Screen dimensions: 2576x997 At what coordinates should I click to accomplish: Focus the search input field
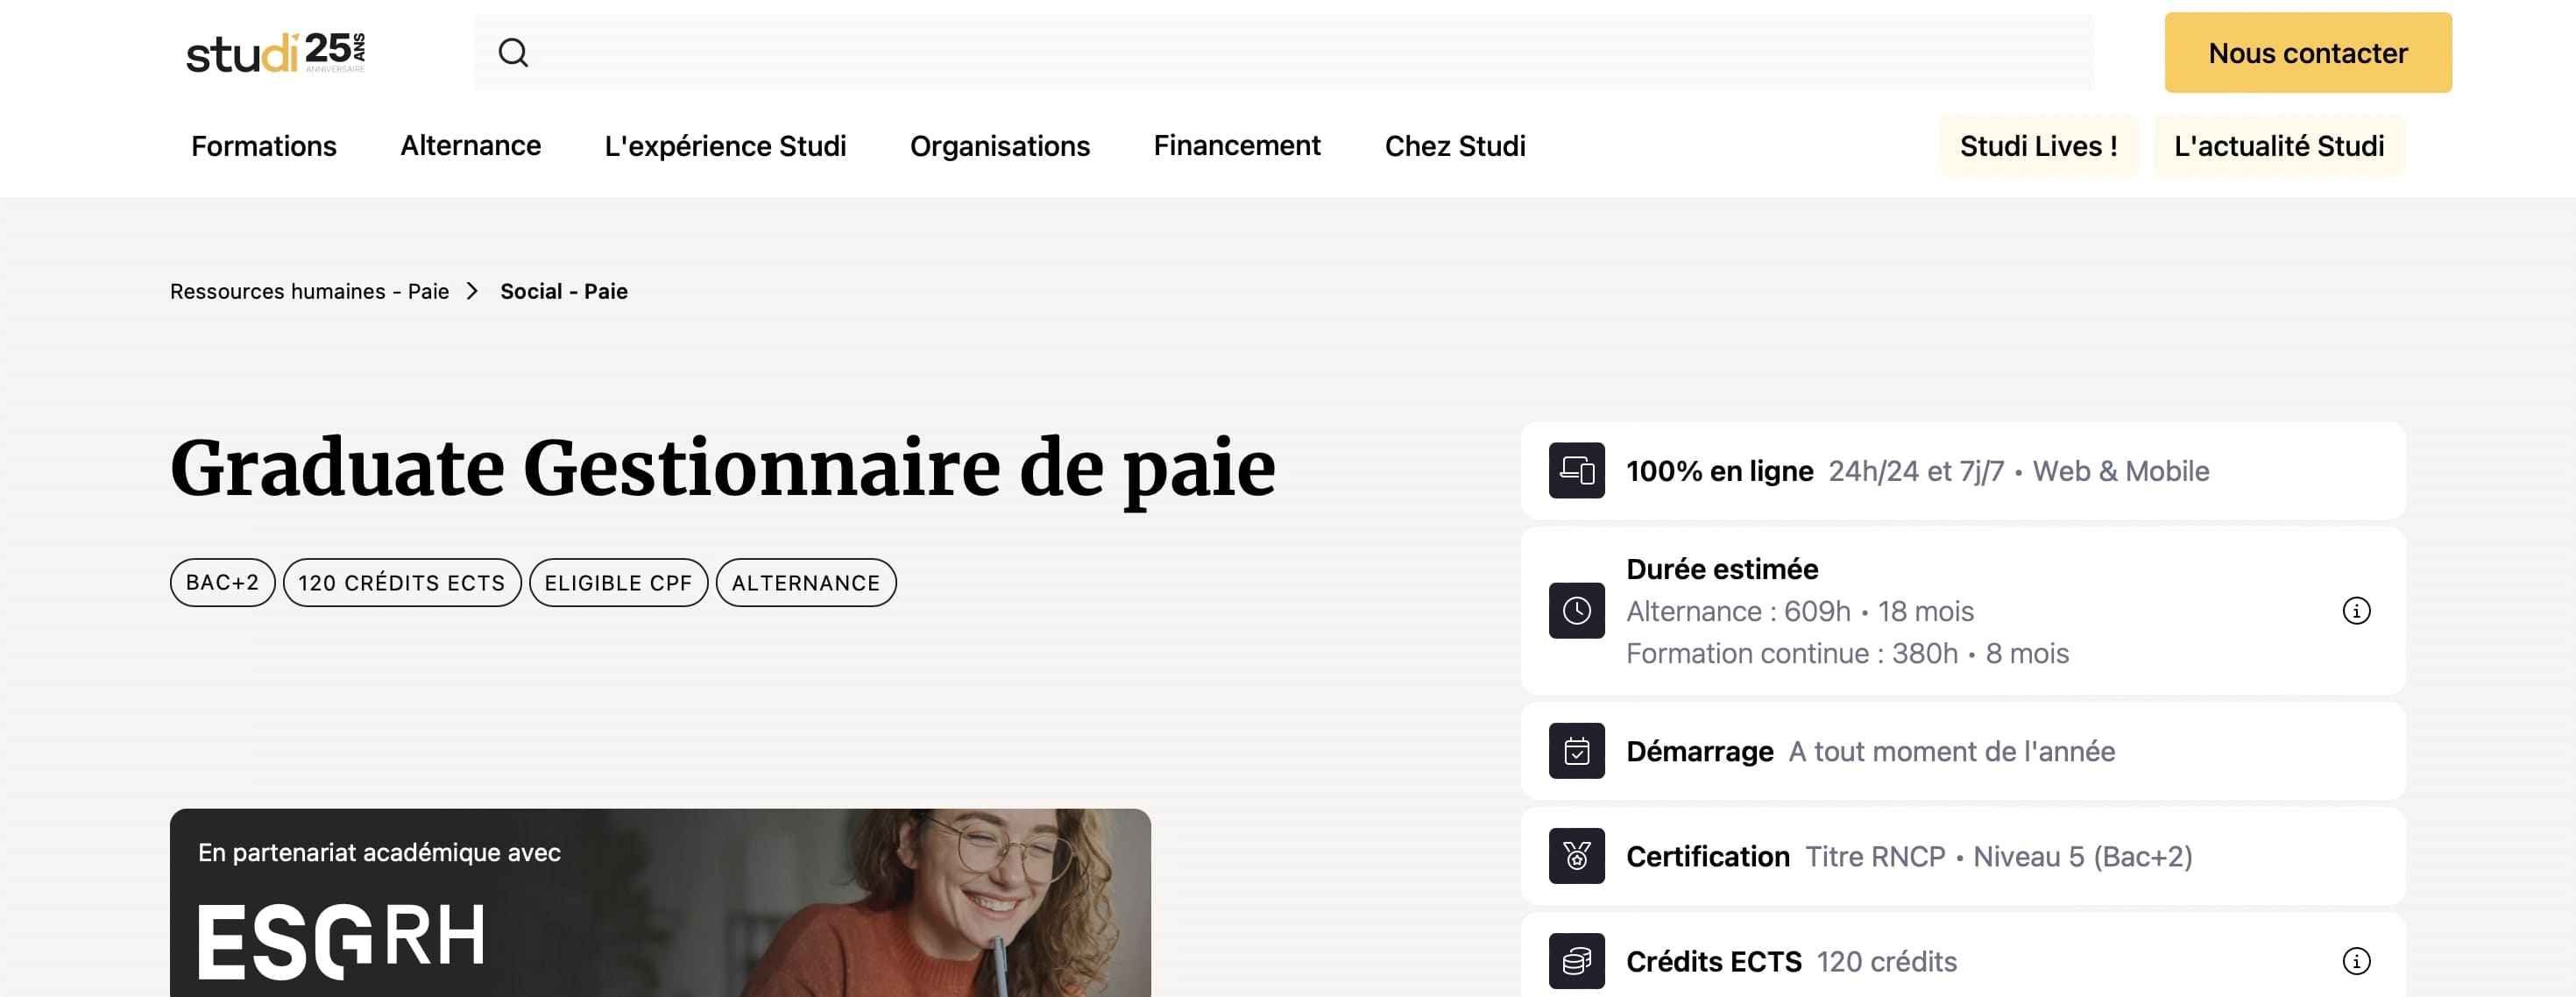point(1283,53)
